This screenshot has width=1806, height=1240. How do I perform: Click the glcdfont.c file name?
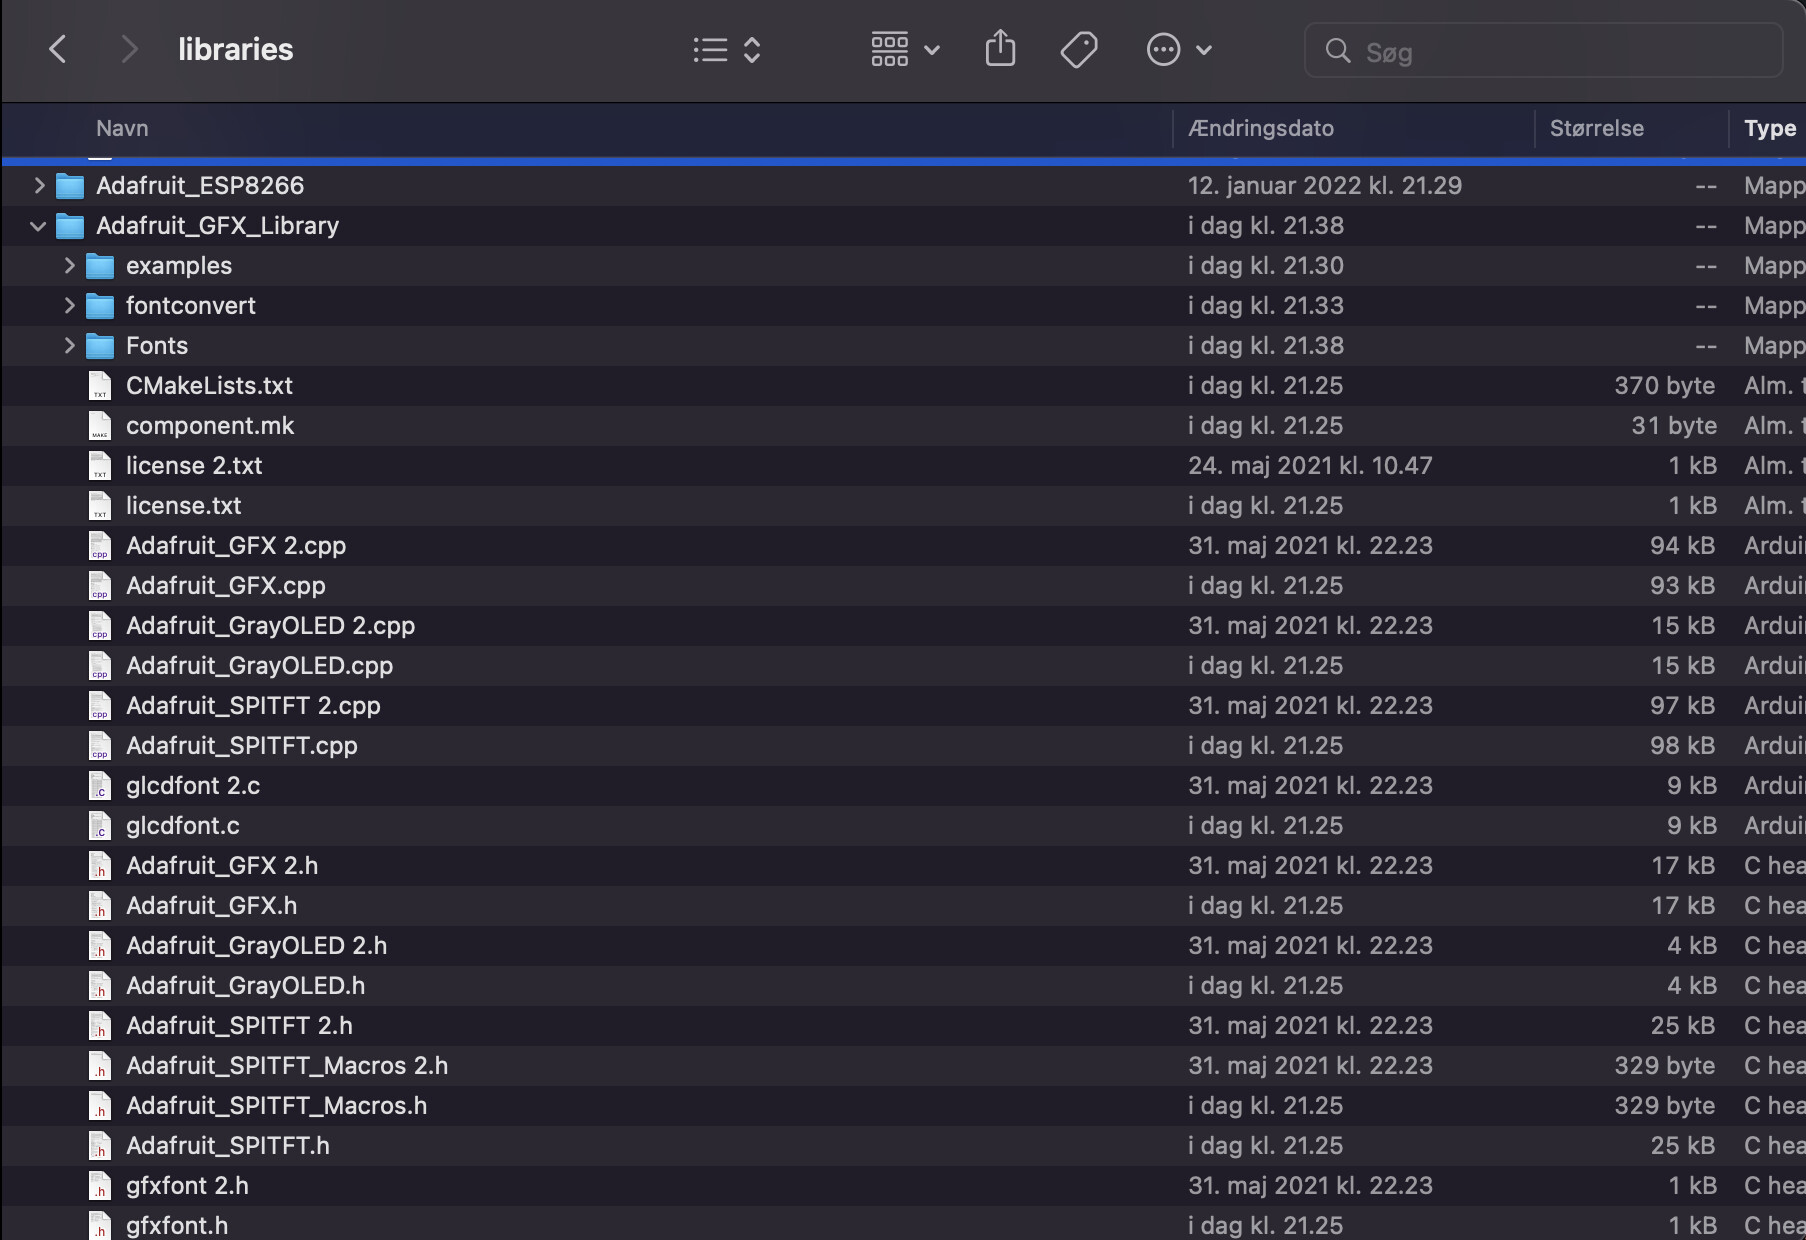click(x=183, y=826)
